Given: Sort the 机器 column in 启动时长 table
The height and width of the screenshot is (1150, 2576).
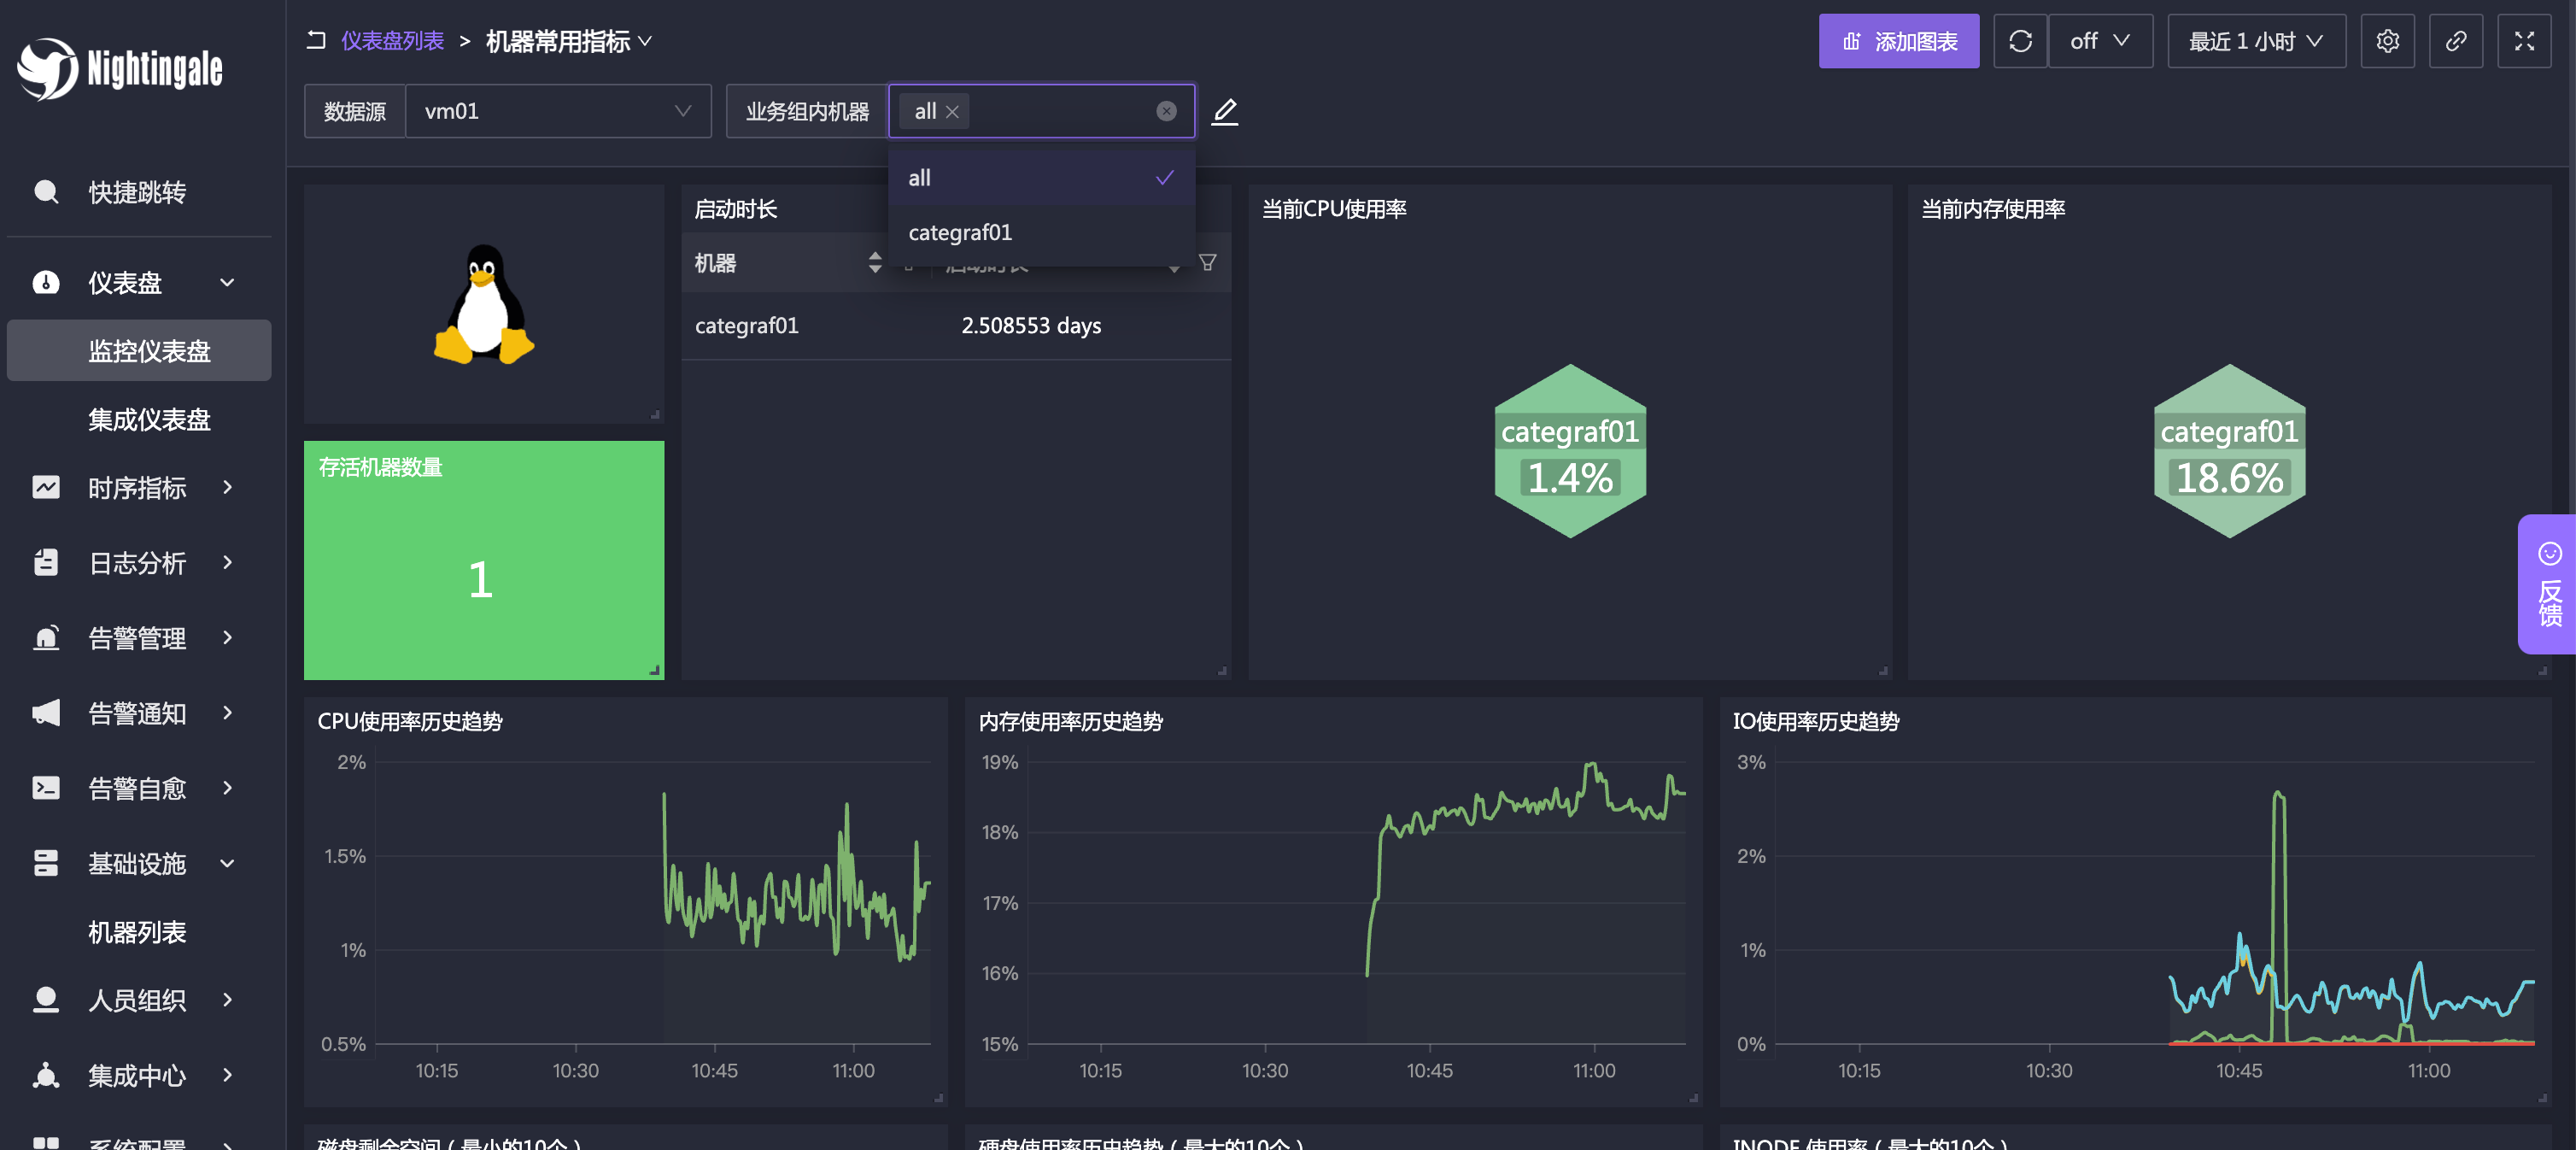Looking at the screenshot, I should 875,263.
